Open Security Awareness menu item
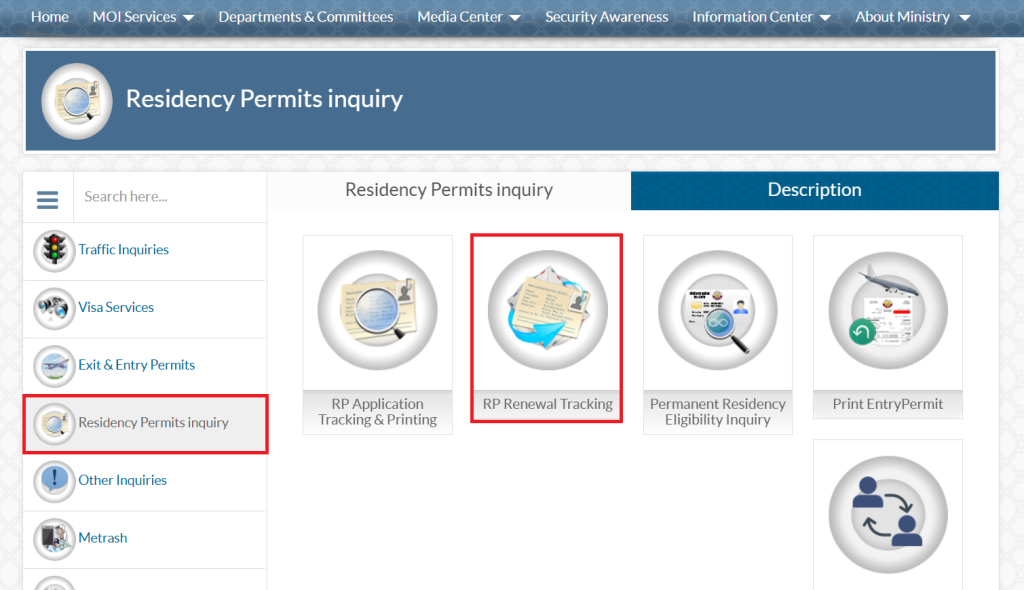Image resolution: width=1024 pixels, height=590 pixels. click(607, 16)
